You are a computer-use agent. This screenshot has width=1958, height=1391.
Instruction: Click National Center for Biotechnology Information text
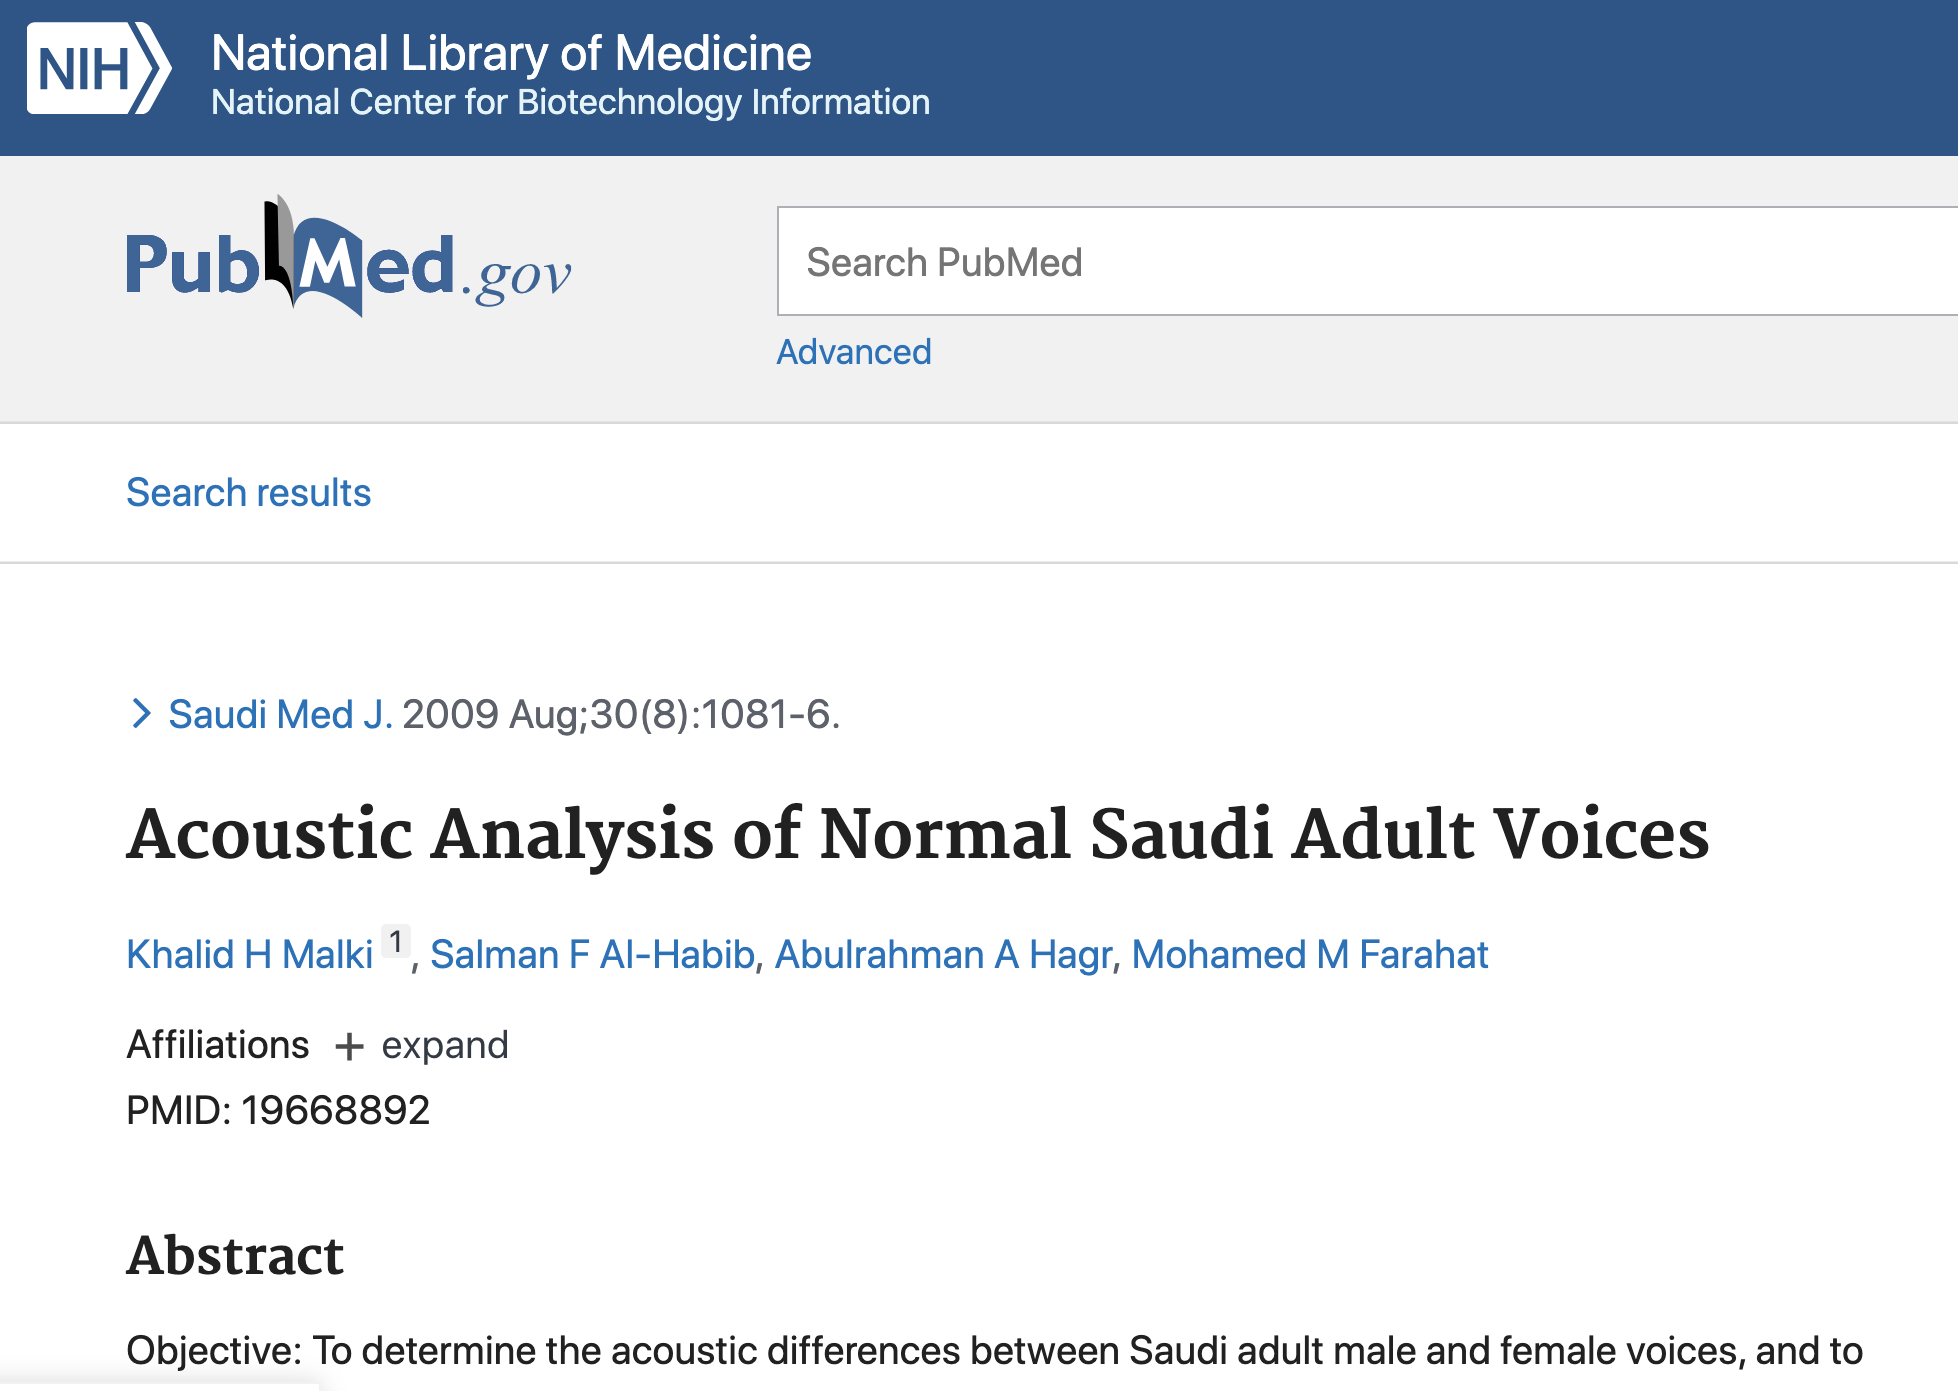570,102
